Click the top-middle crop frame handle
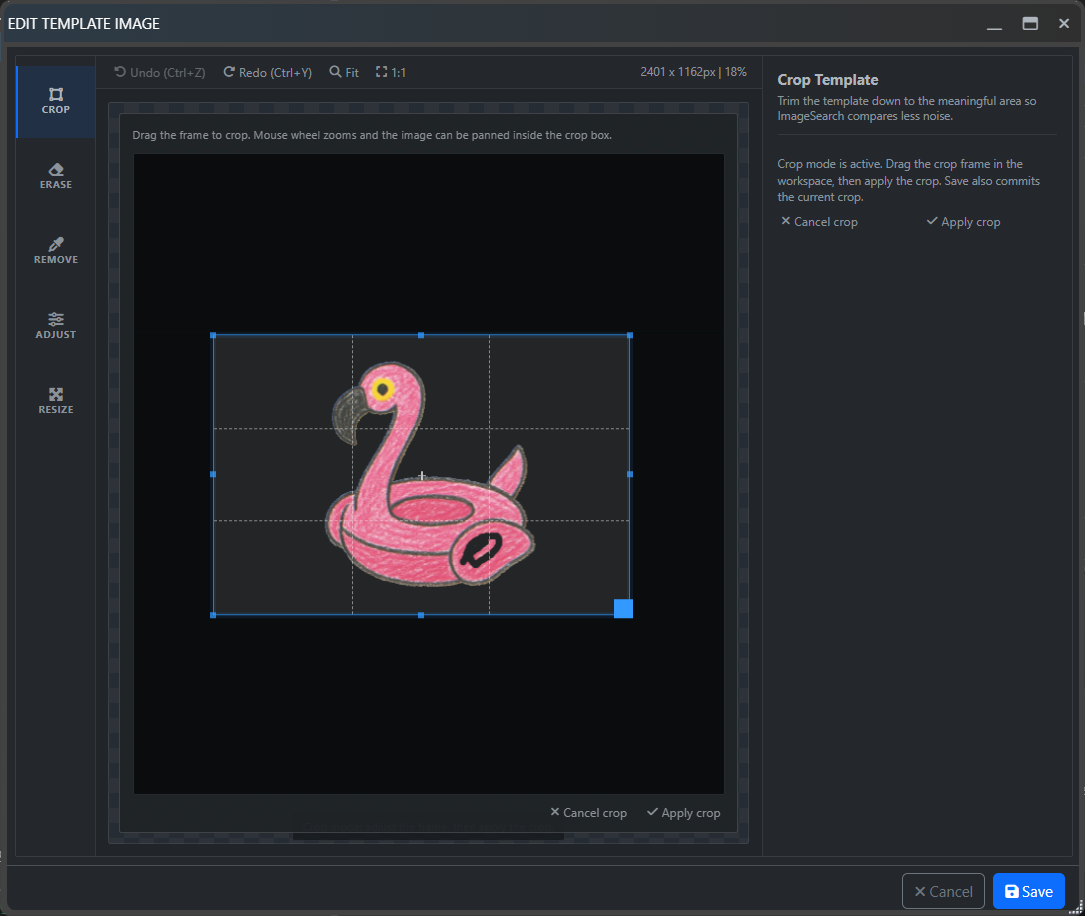 pyautogui.click(x=421, y=335)
